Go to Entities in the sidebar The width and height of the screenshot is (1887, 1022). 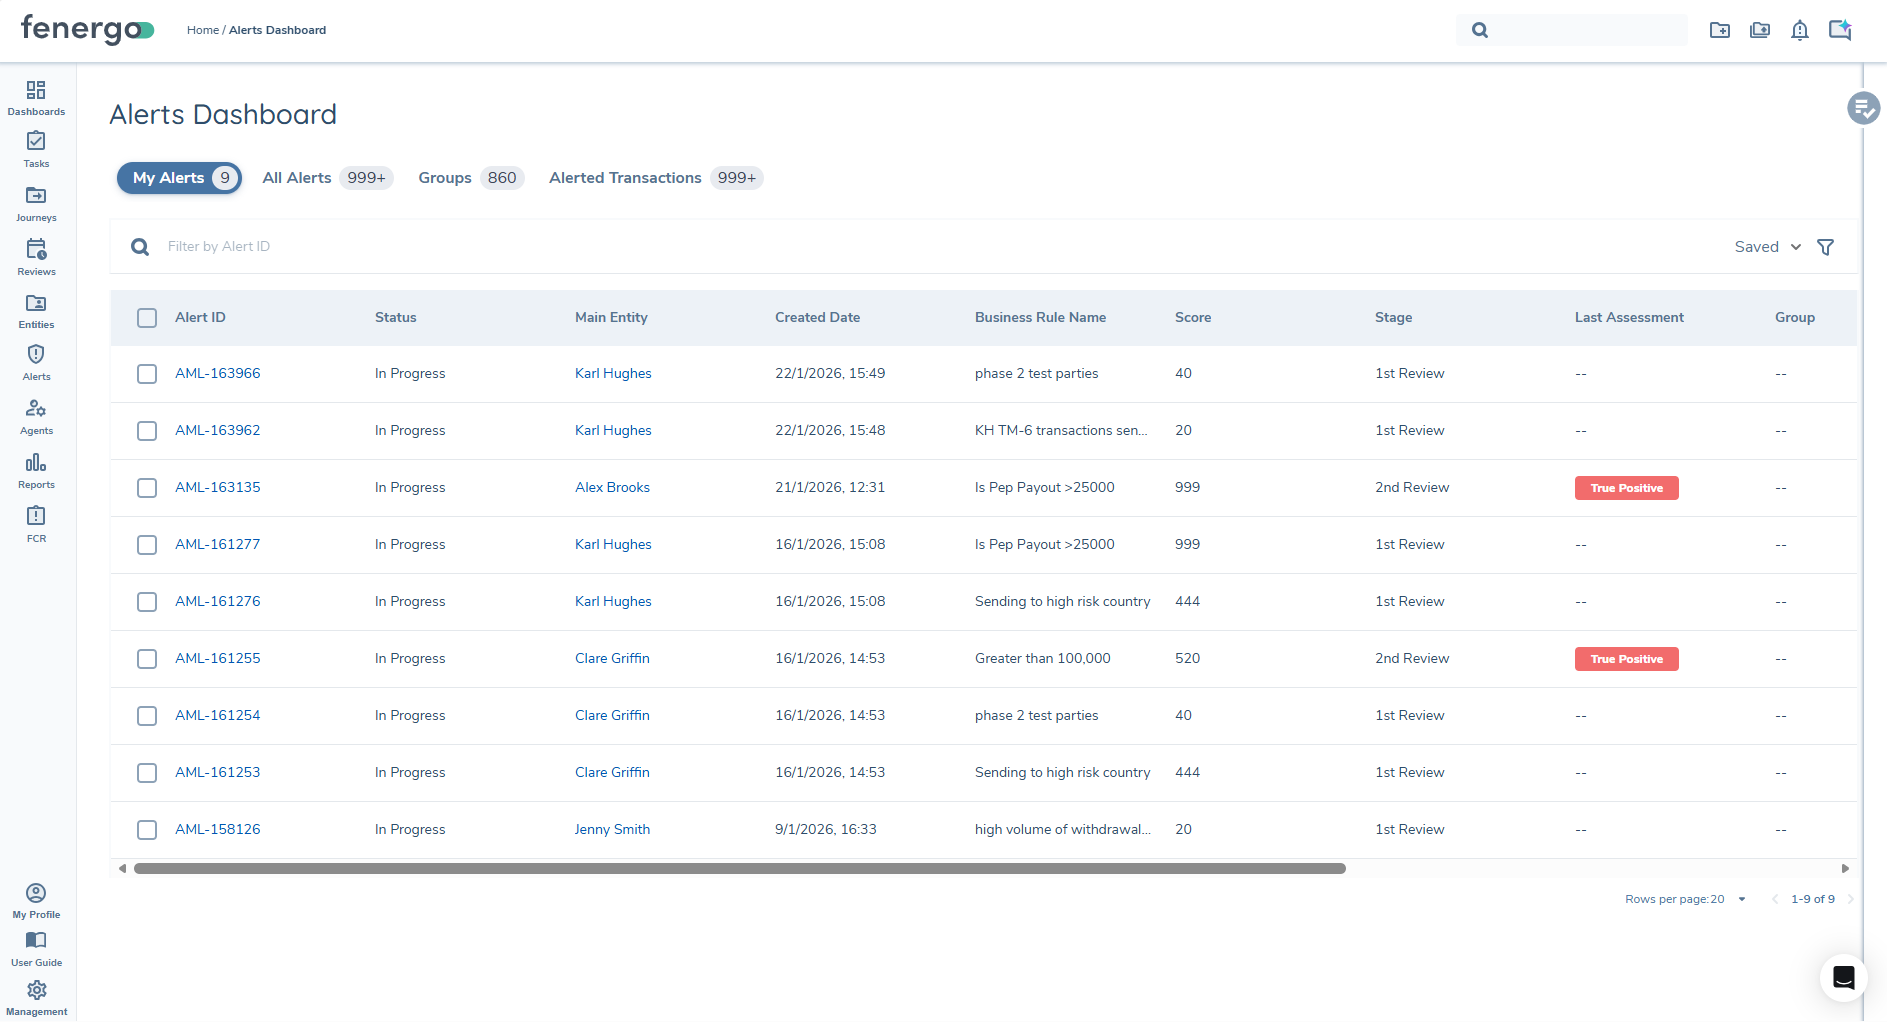36,310
